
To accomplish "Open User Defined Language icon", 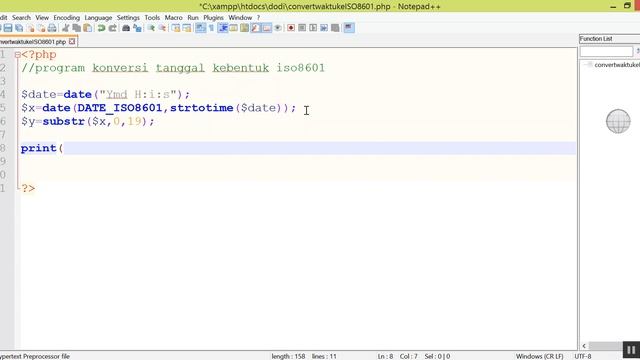I will click(233, 28).
